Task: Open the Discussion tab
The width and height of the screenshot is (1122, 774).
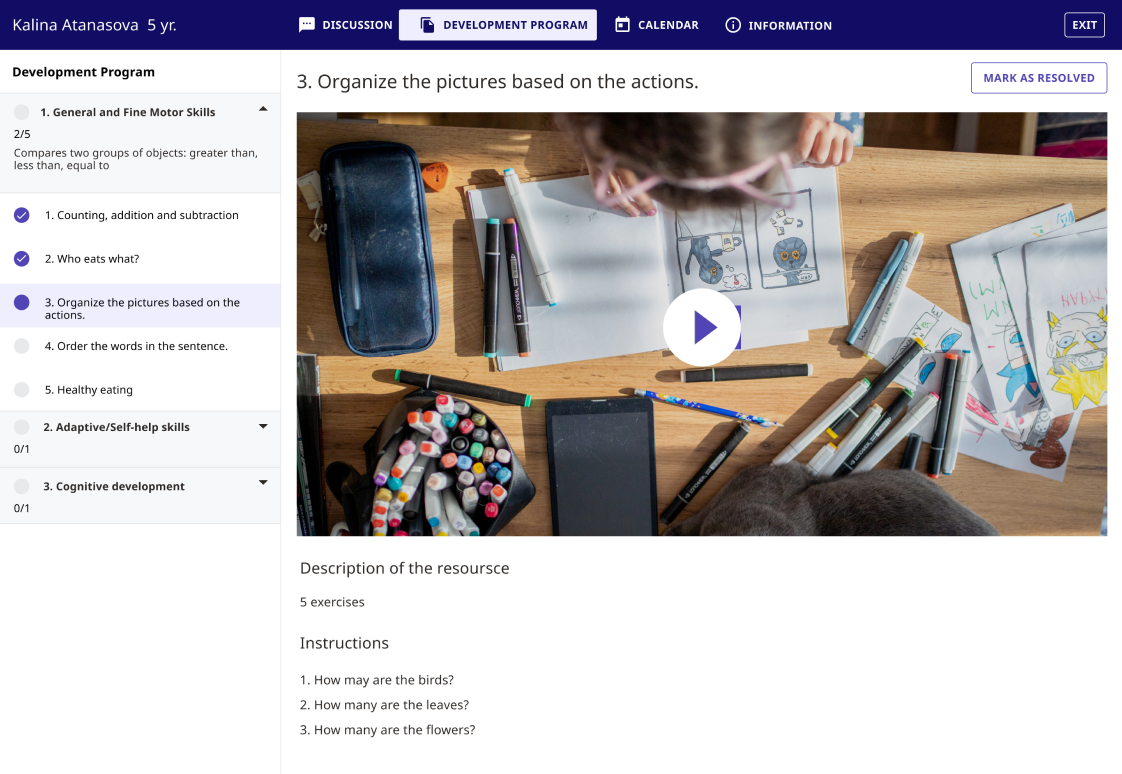Action: [346, 25]
